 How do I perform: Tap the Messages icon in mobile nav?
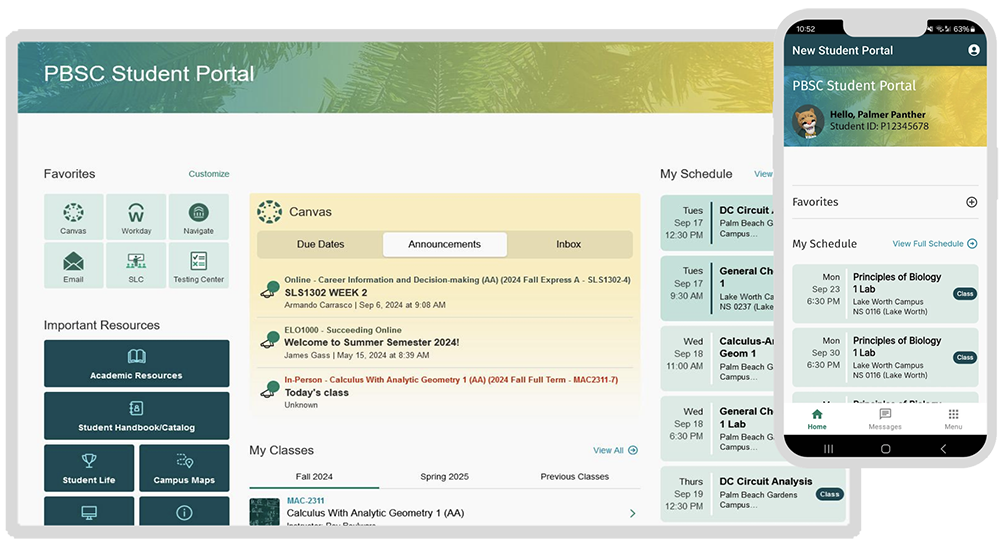pos(885,418)
